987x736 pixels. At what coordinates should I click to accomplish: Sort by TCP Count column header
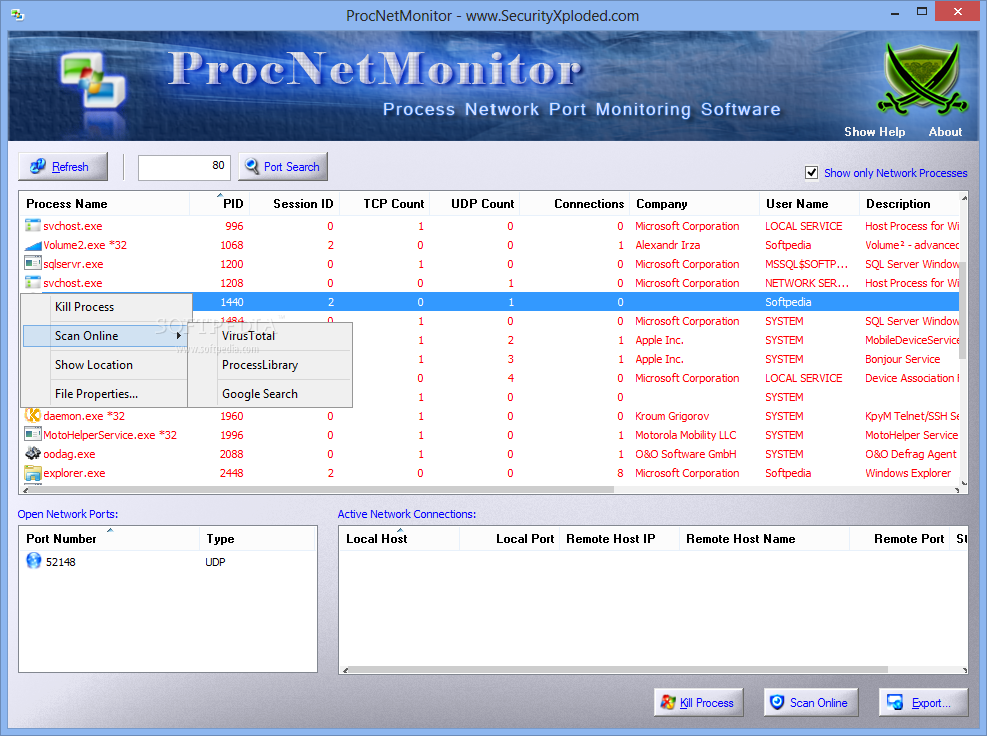click(x=385, y=203)
